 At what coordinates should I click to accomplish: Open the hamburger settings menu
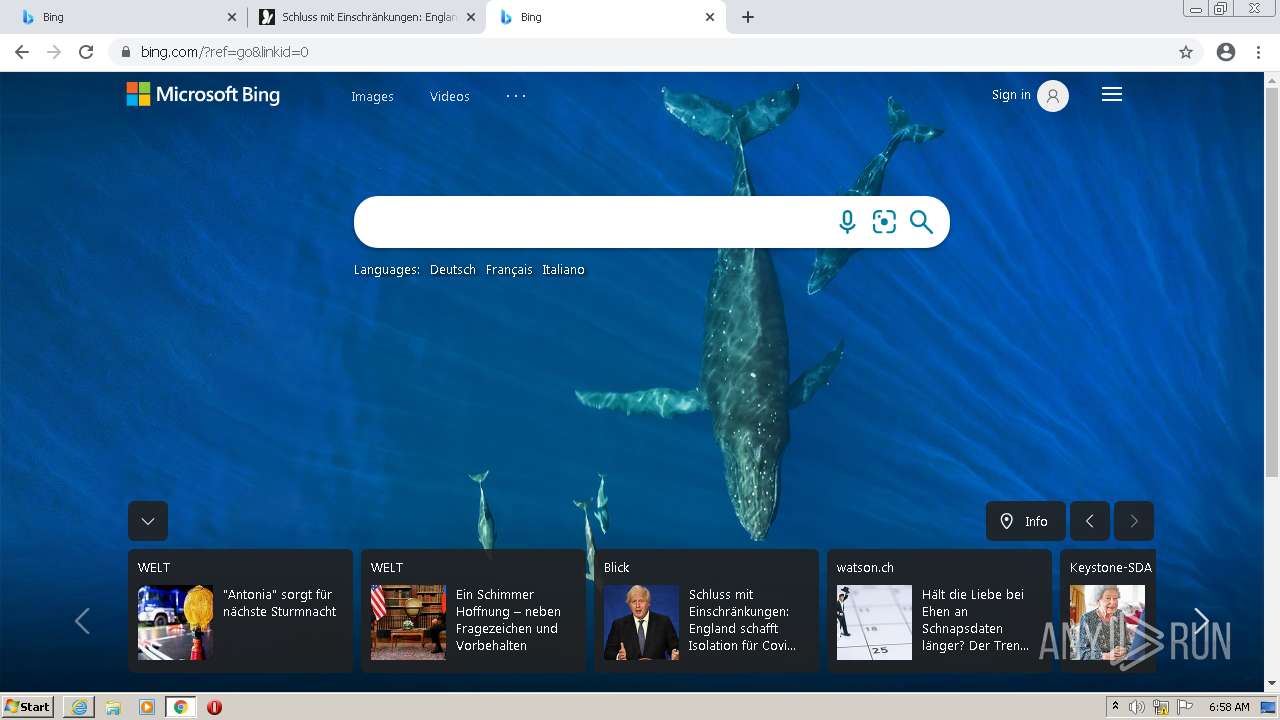[x=1112, y=94]
